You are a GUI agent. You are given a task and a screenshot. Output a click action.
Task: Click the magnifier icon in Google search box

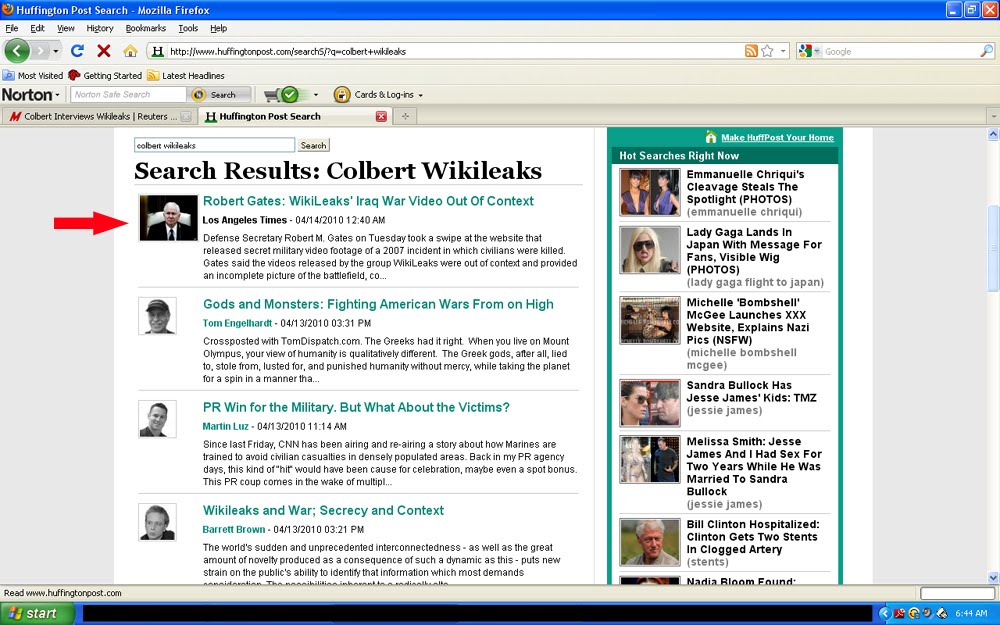(986, 51)
